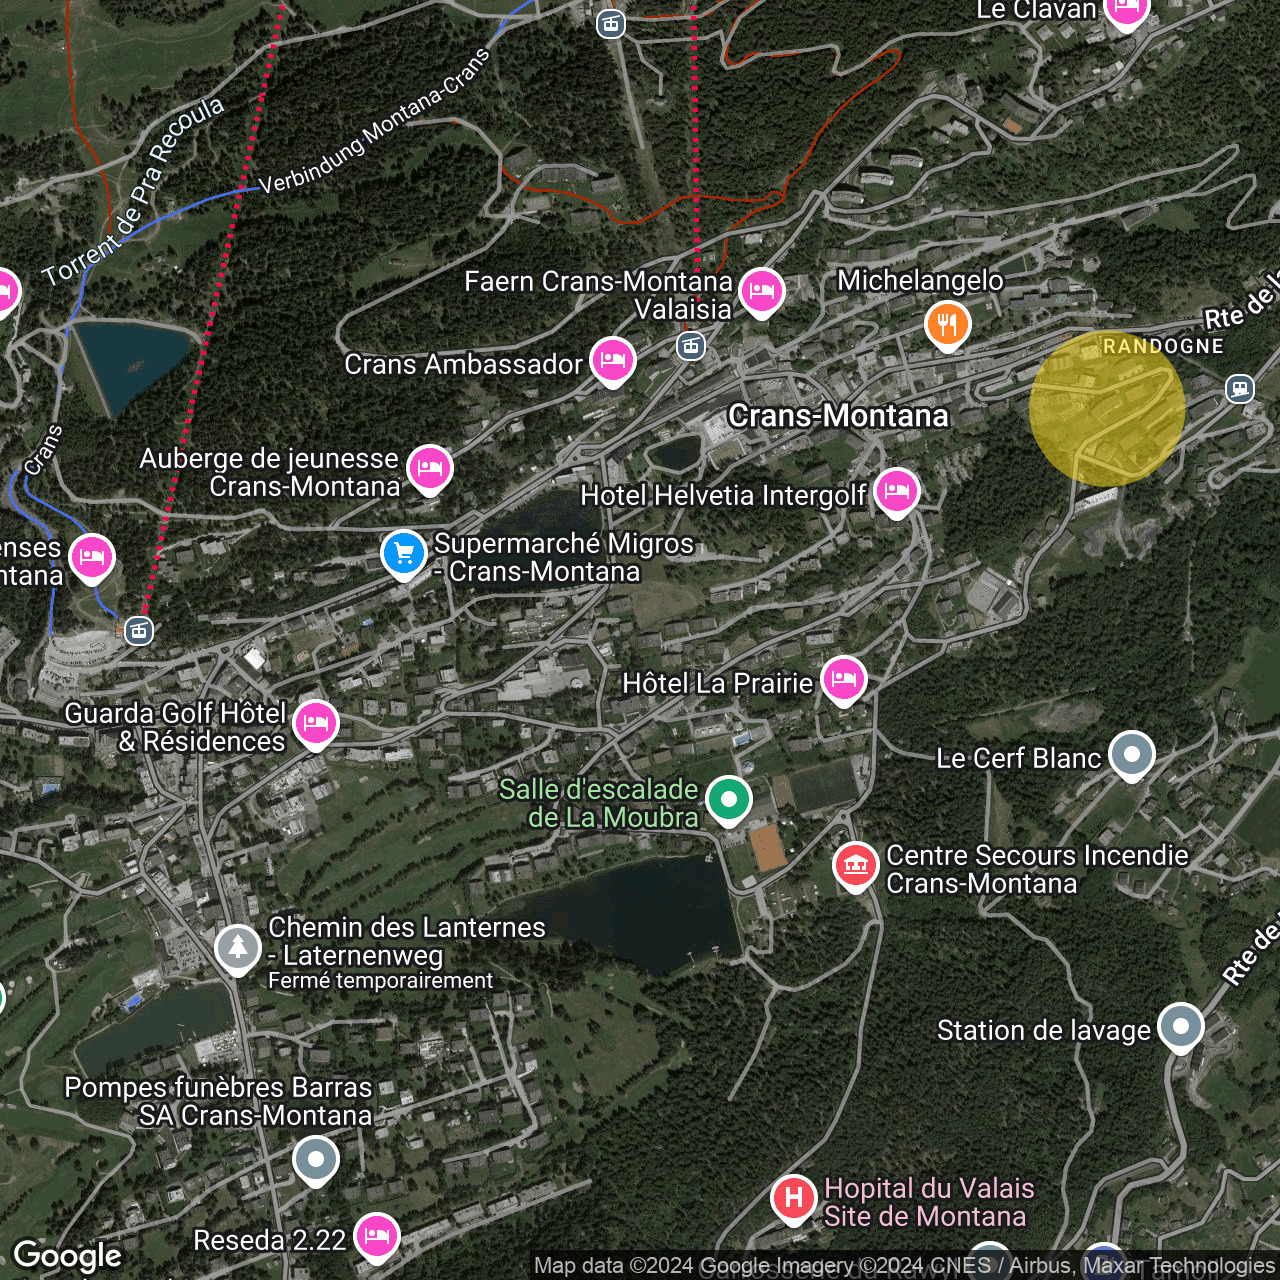Viewport: 1280px width, 1280px height.
Task: Select the Hotel Helvetia Intergolf pin
Action: tap(896, 492)
